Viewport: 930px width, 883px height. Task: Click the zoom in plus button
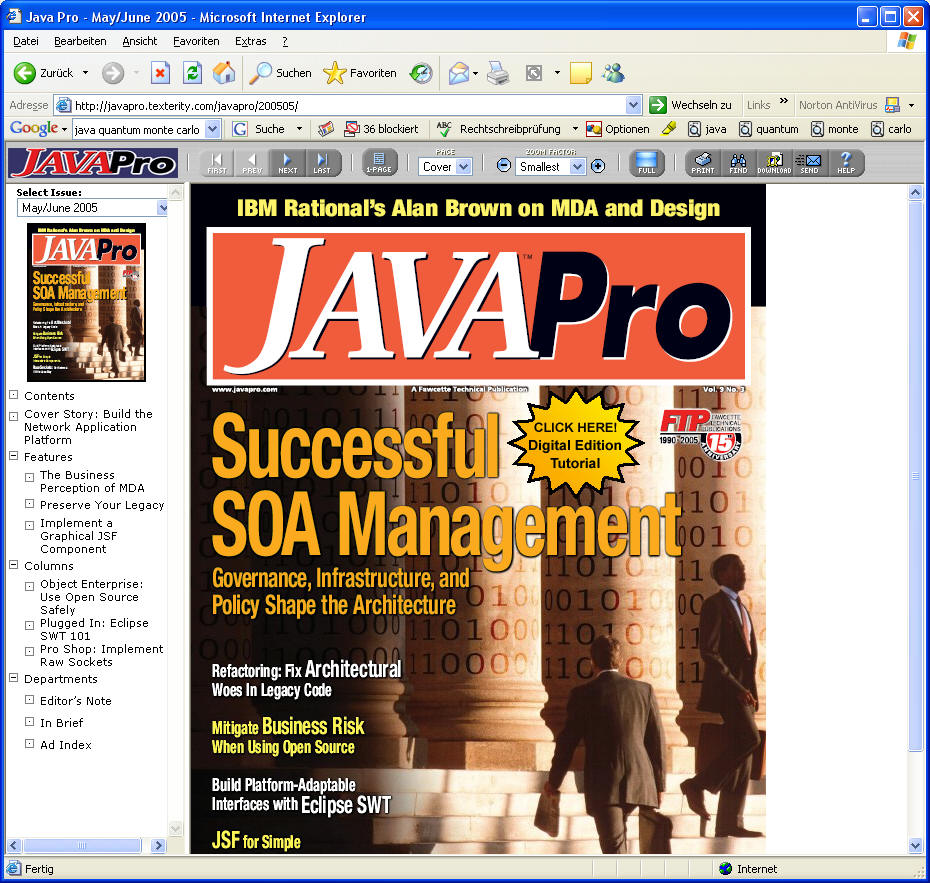[598, 166]
